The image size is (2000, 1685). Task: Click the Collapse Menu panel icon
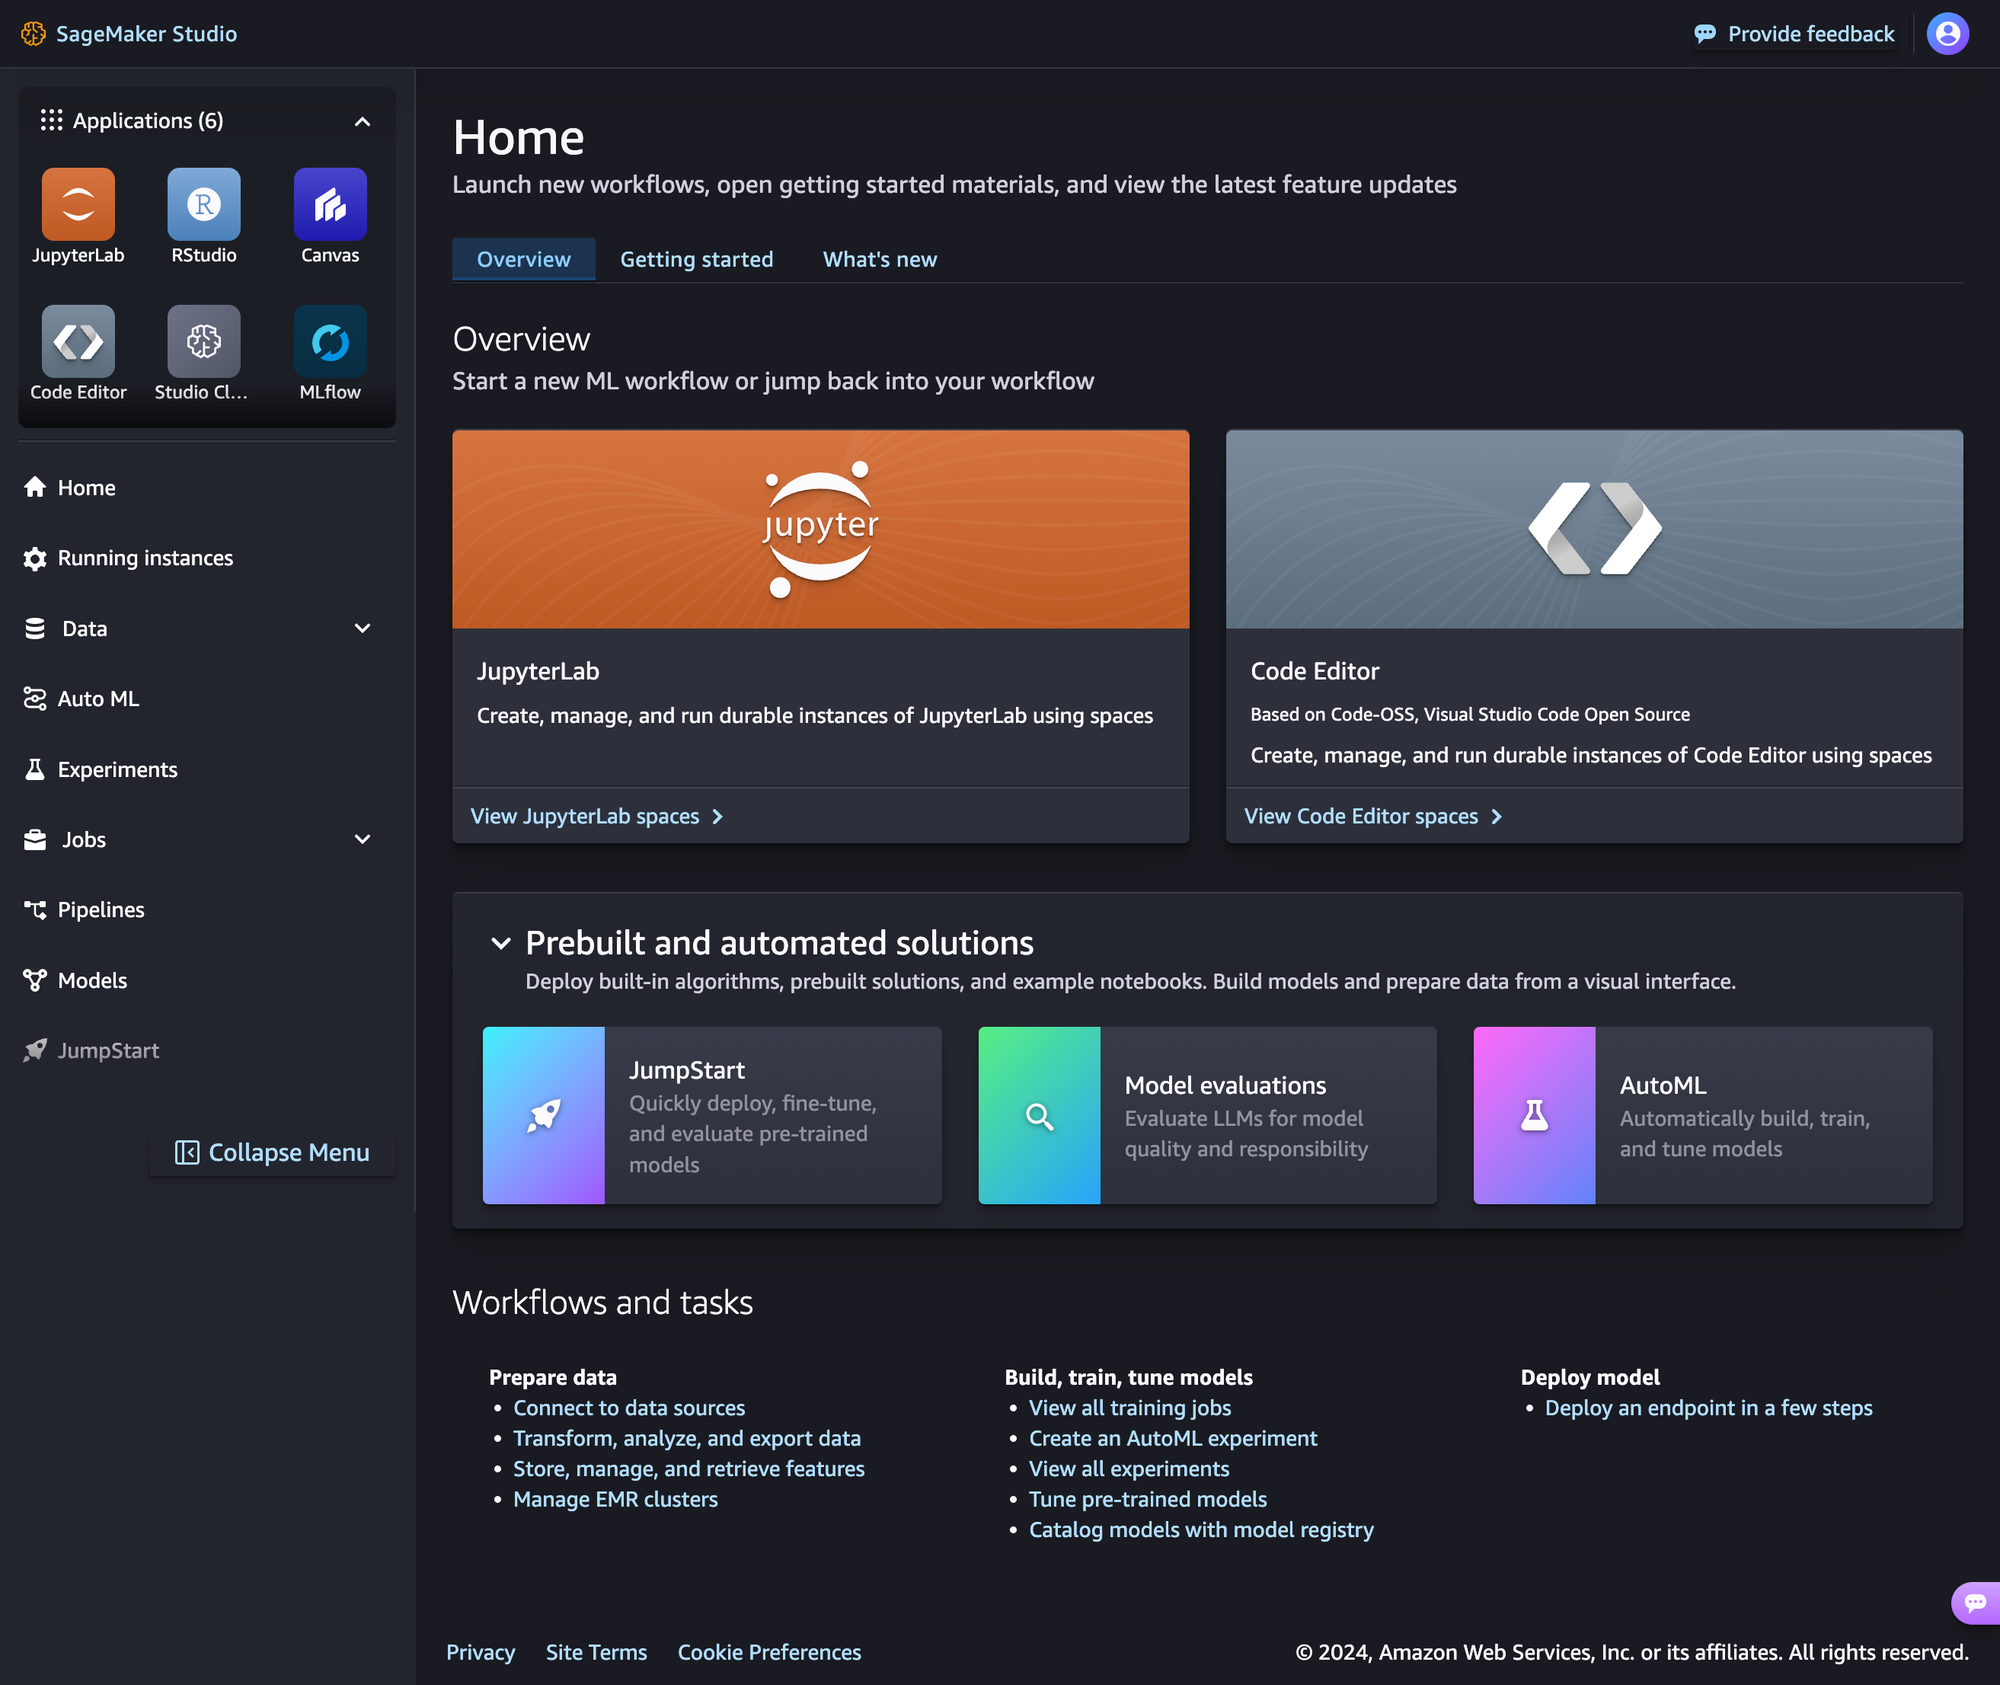(x=187, y=1153)
